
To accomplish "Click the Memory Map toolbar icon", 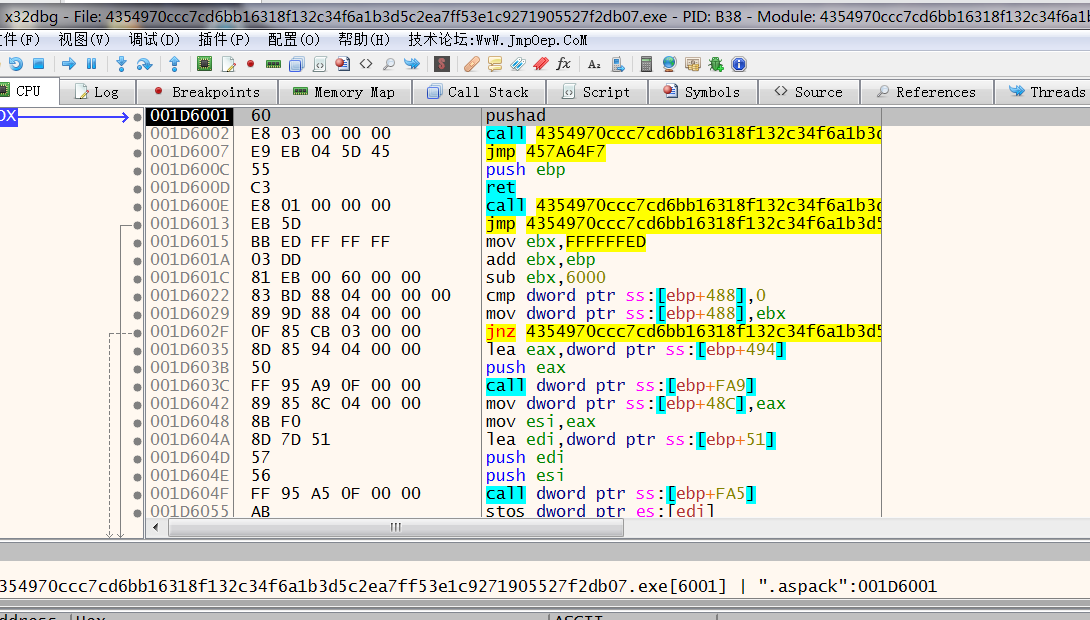I will coord(273,64).
